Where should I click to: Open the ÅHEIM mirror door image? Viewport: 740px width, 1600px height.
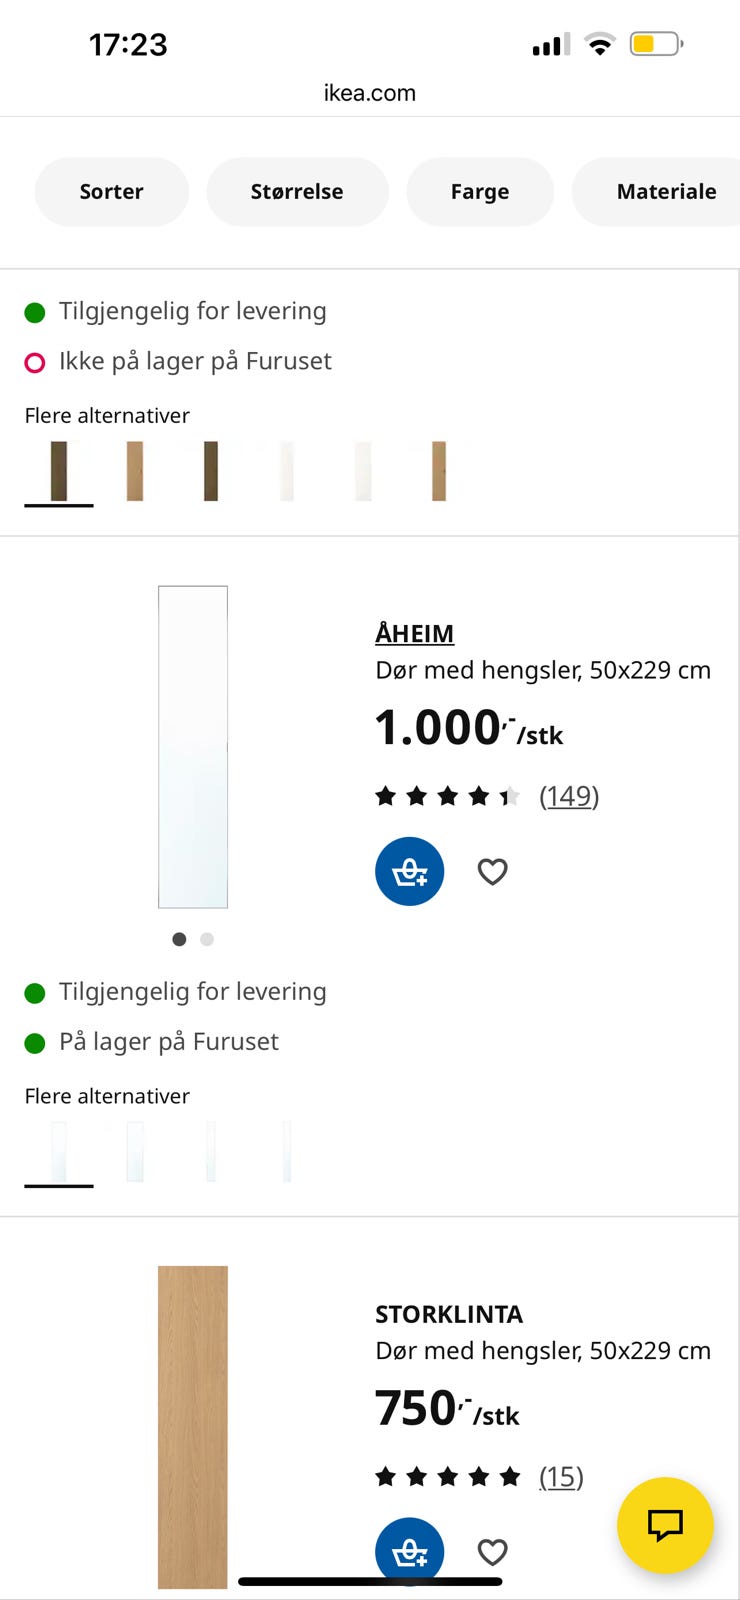point(193,747)
